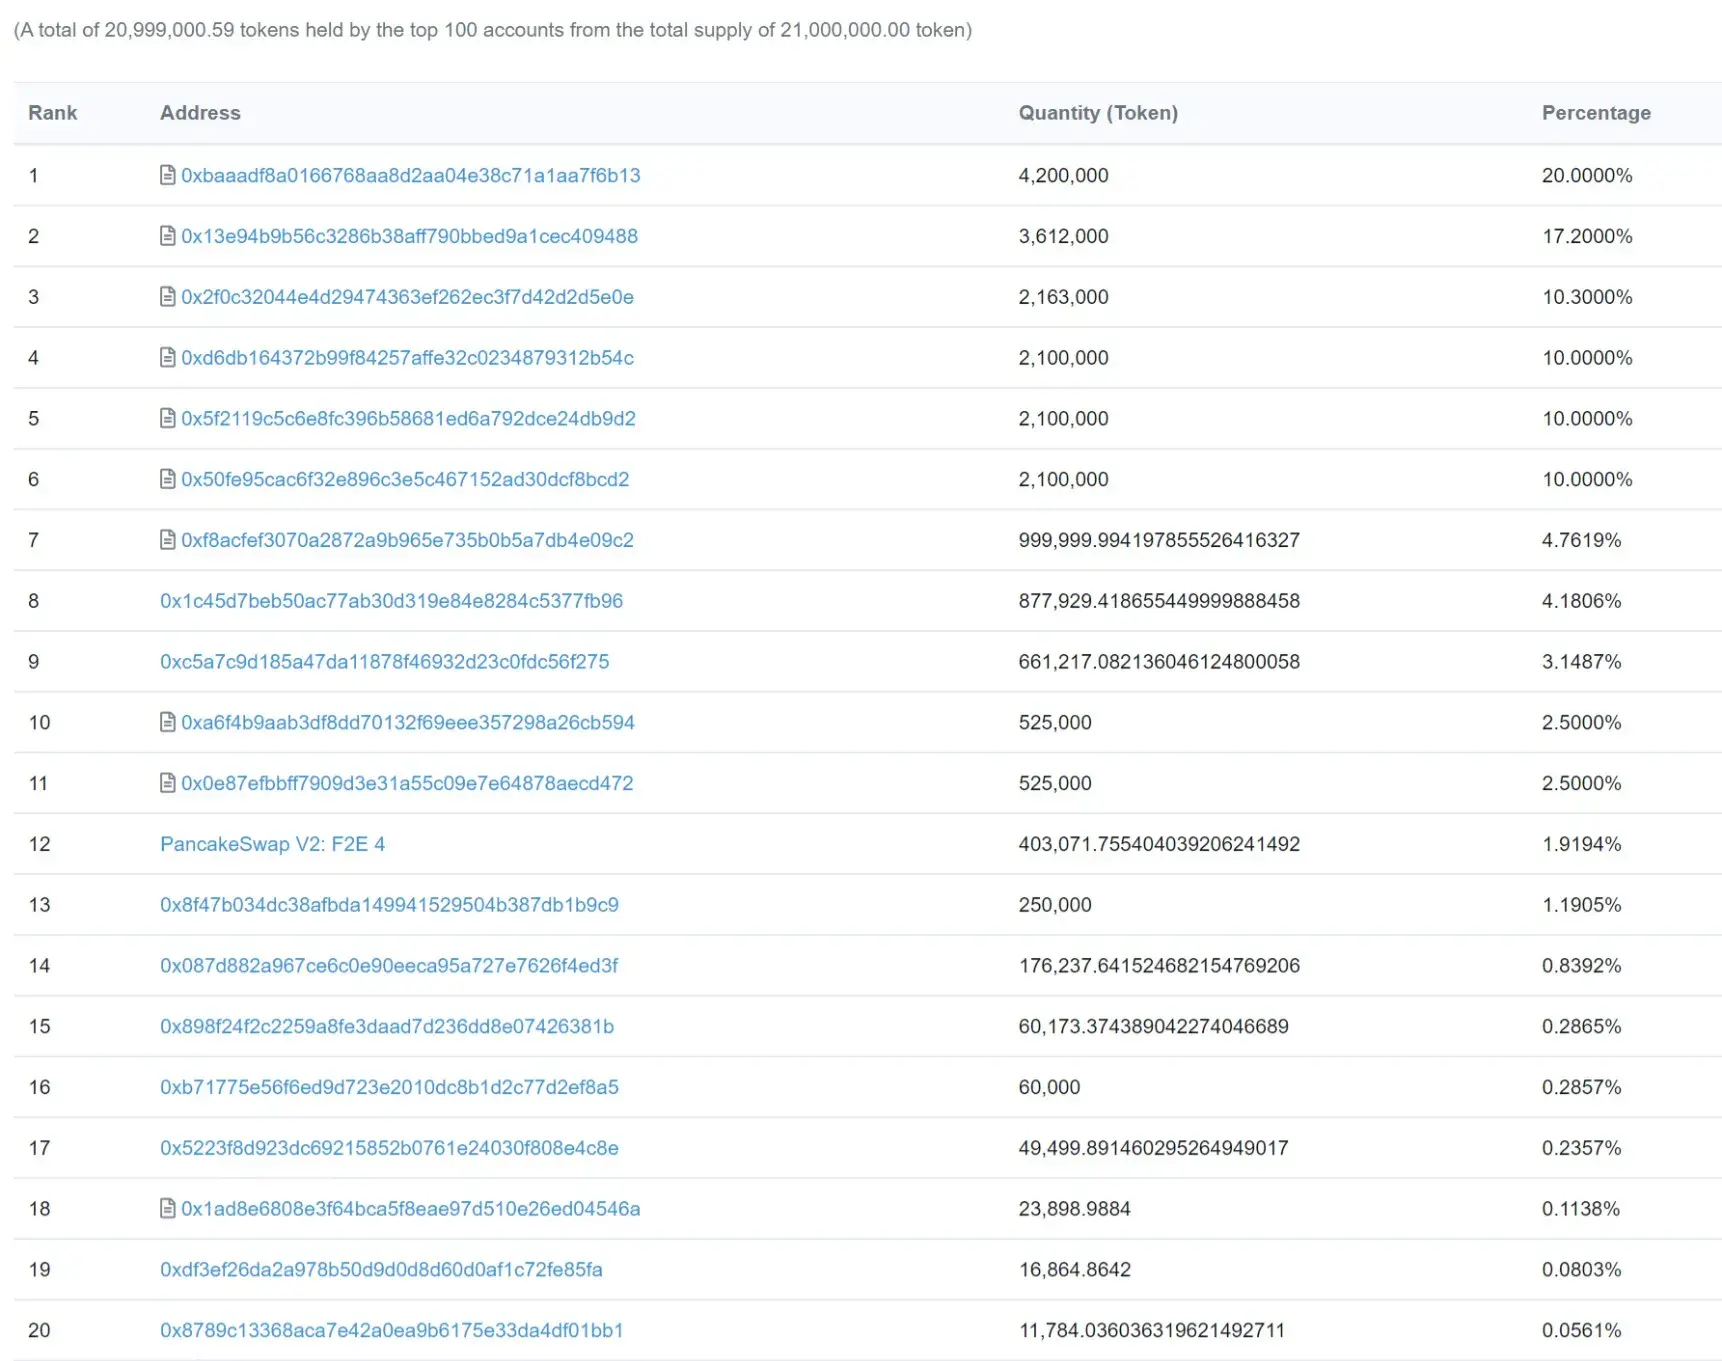Open rank 16 address 0xb71775e56f6ed9d723e2
This screenshot has width=1722, height=1361.
pyautogui.click(x=389, y=1087)
